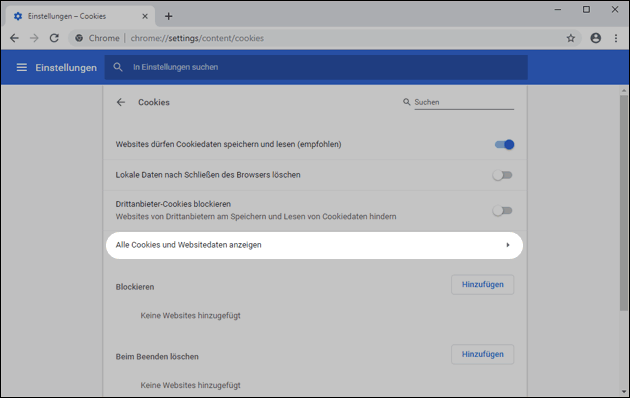Enable Lokale Daten nach Schließen löschen

(503, 175)
